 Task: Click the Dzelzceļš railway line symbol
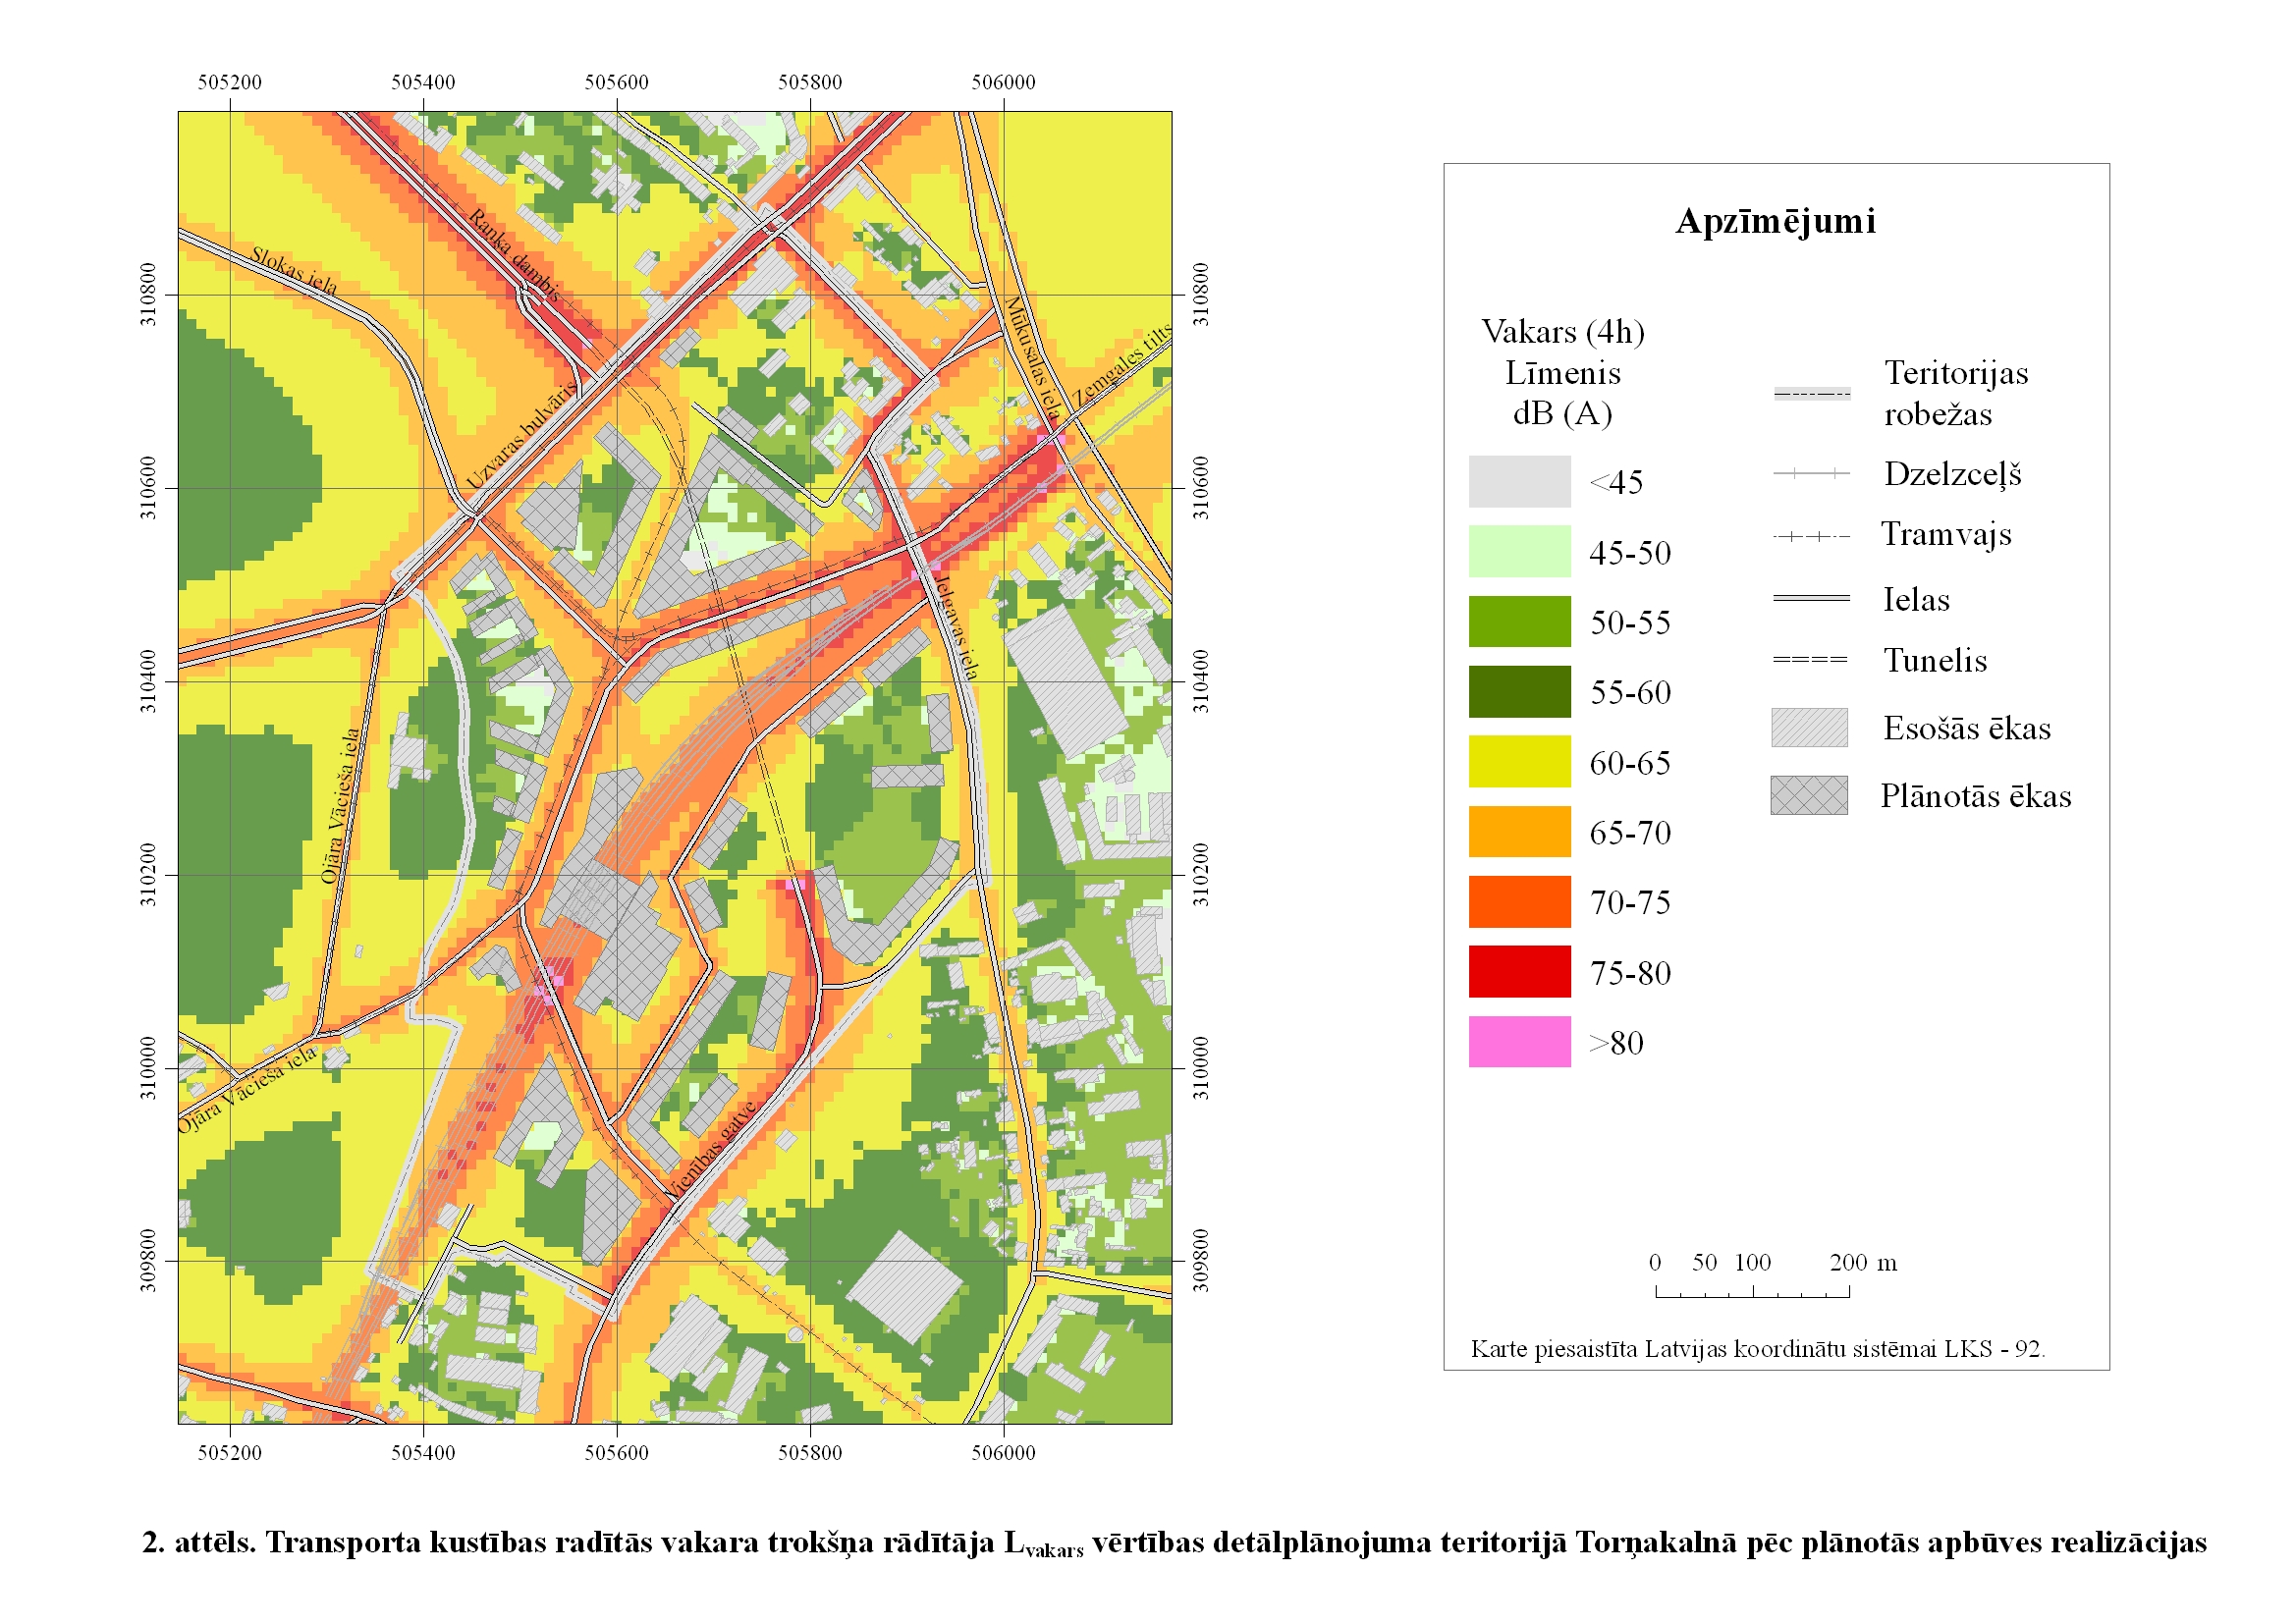point(1811,474)
